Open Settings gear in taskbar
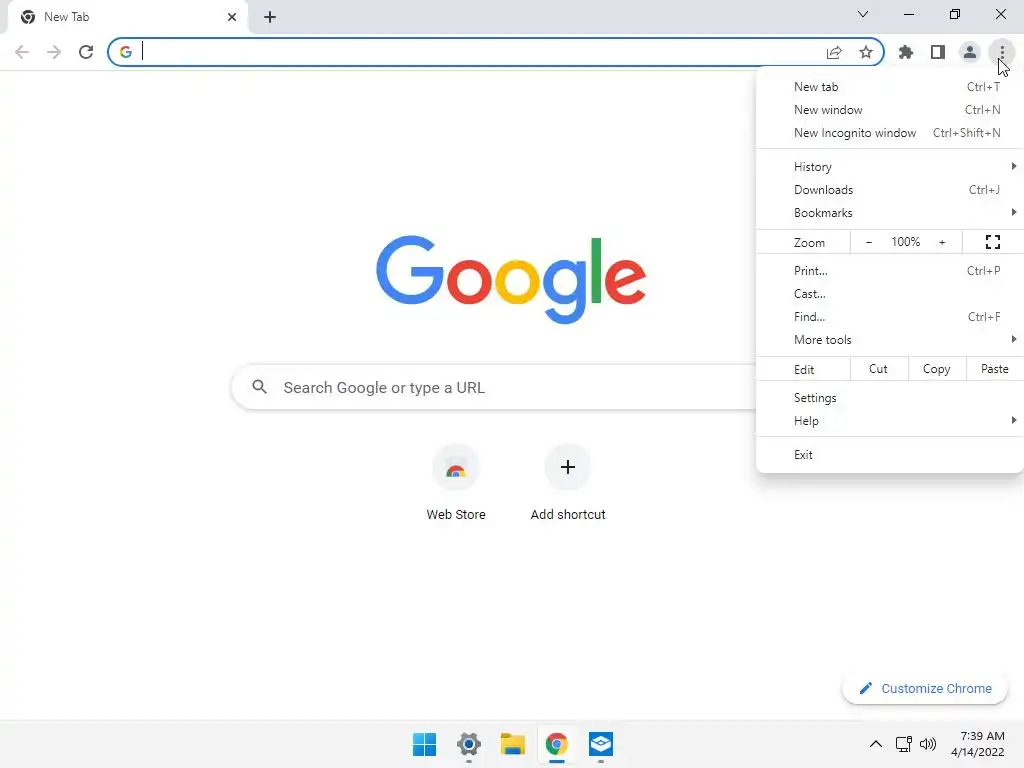 coord(468,744)
